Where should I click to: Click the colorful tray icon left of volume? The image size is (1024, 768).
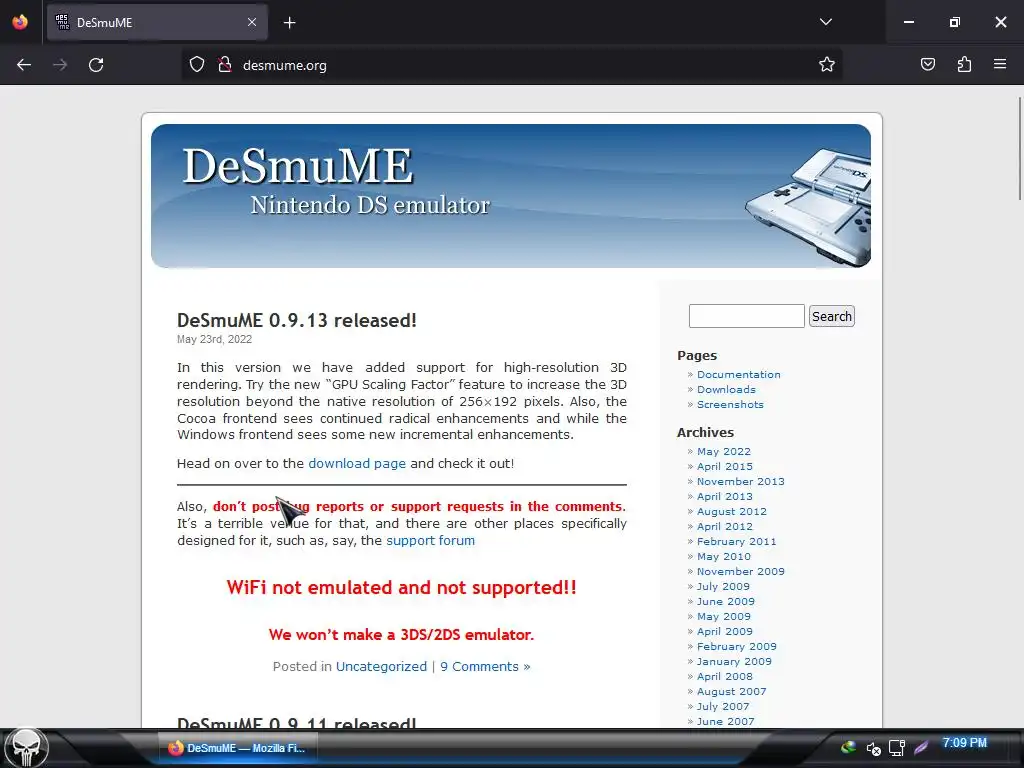pos(848,748)
